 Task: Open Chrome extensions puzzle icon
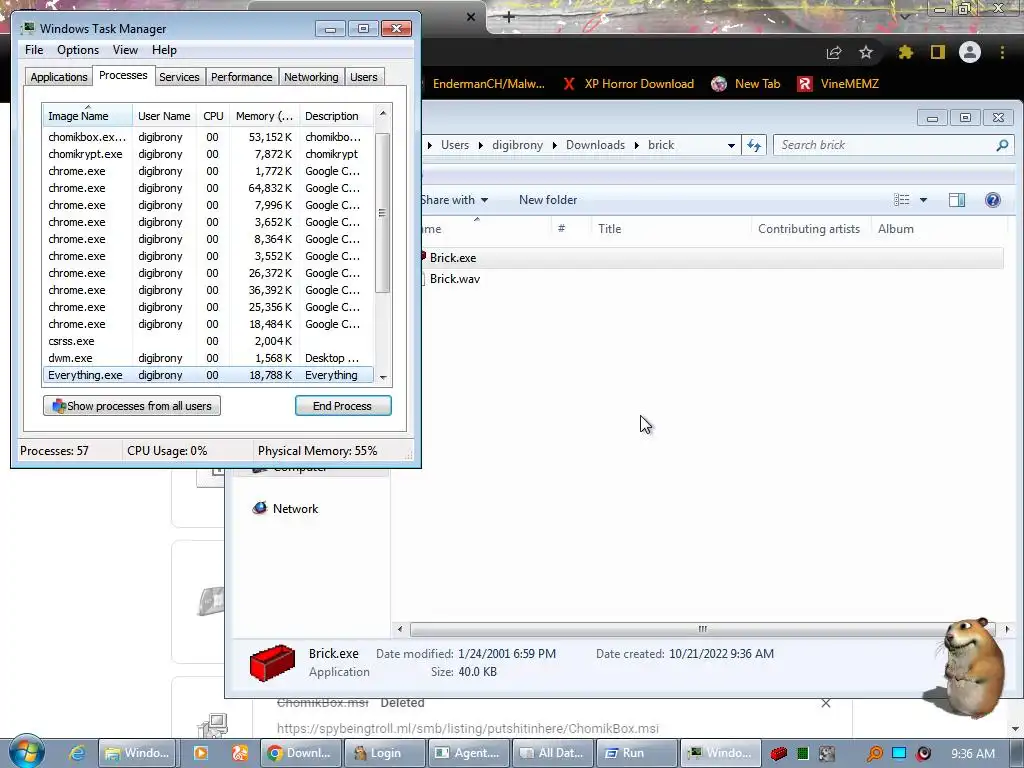click(905, 52)
